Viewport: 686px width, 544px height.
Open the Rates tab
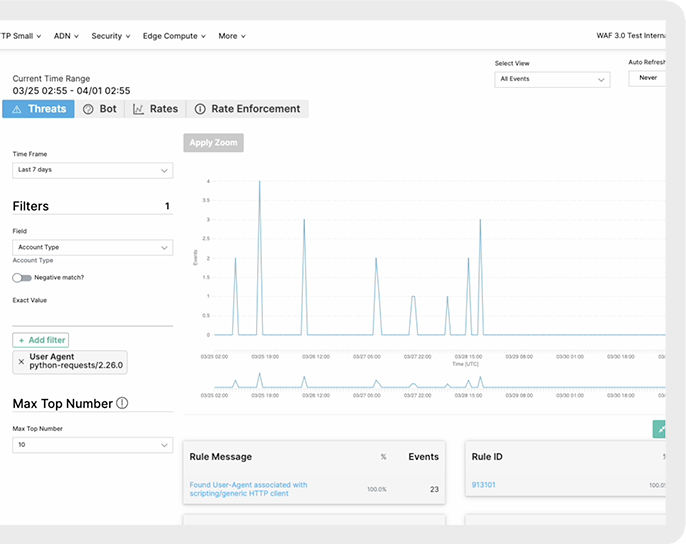[x=155, y=109]
